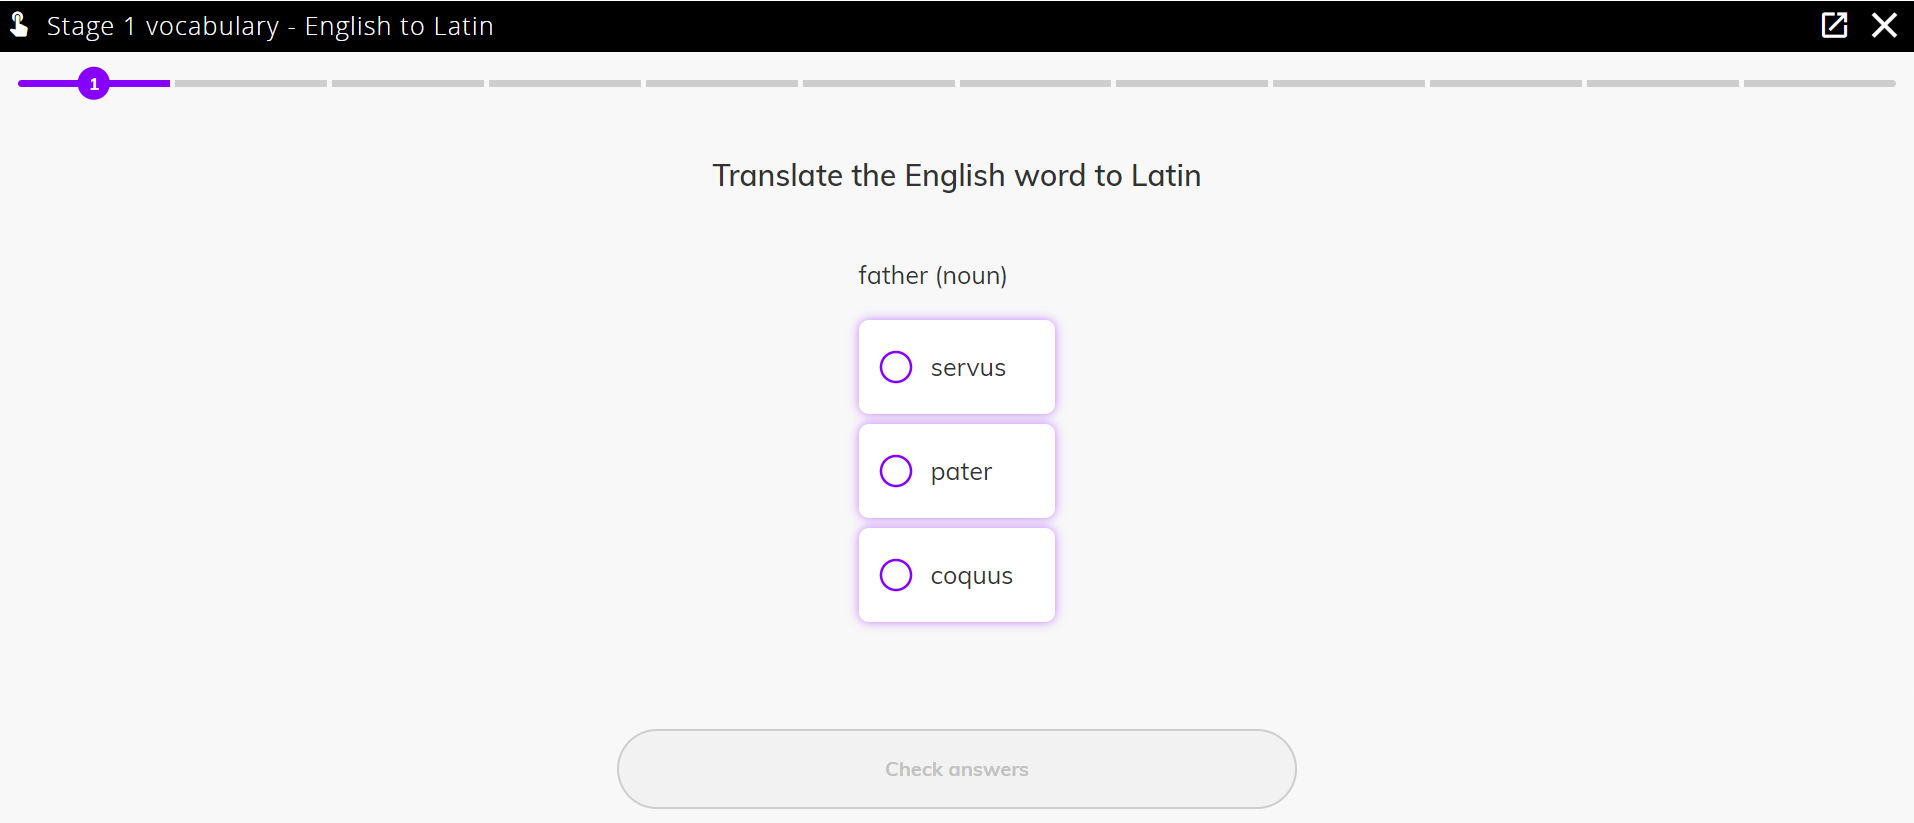Click the "father (noun)" prompt word
Screen dimensions: 1914x823
coord(932,275)
